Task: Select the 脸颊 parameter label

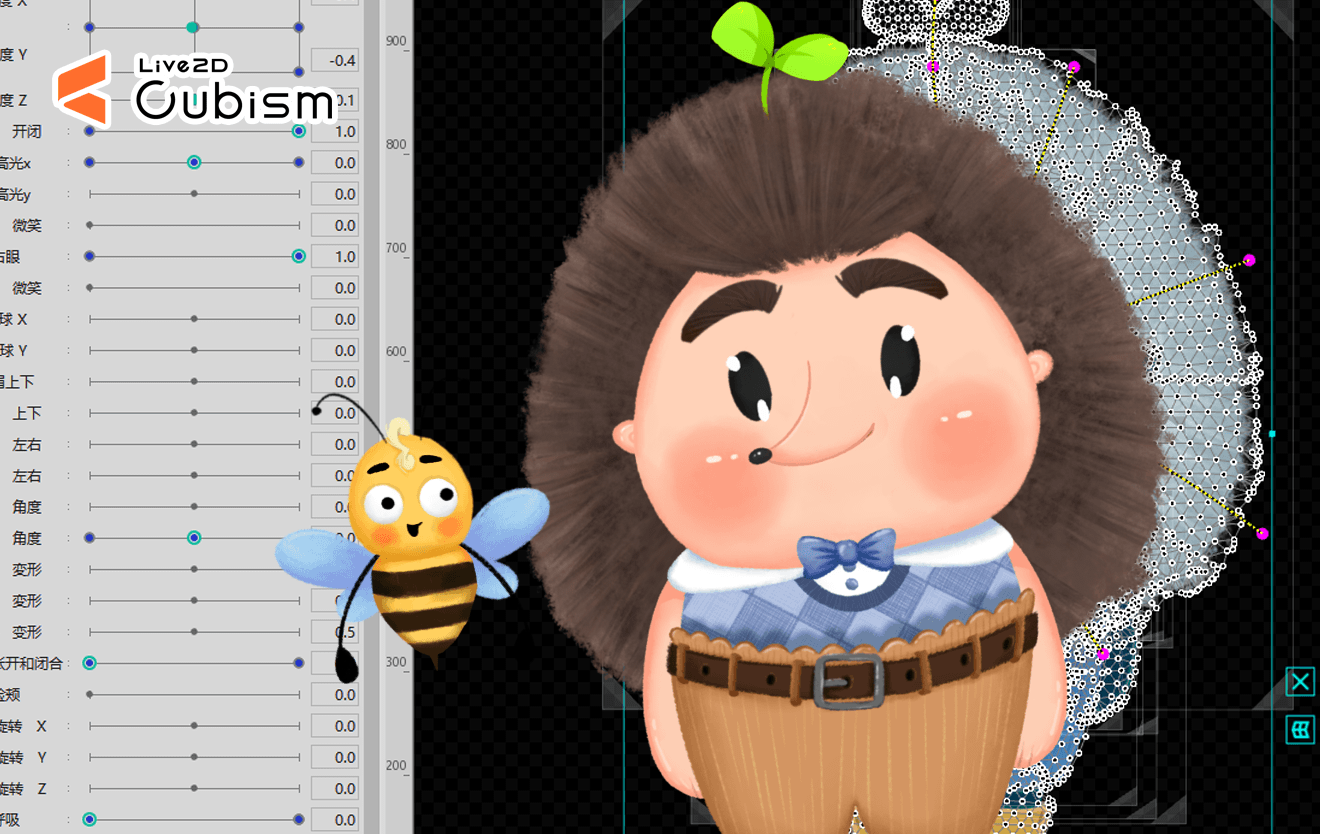Action: [x=10, y=694]
